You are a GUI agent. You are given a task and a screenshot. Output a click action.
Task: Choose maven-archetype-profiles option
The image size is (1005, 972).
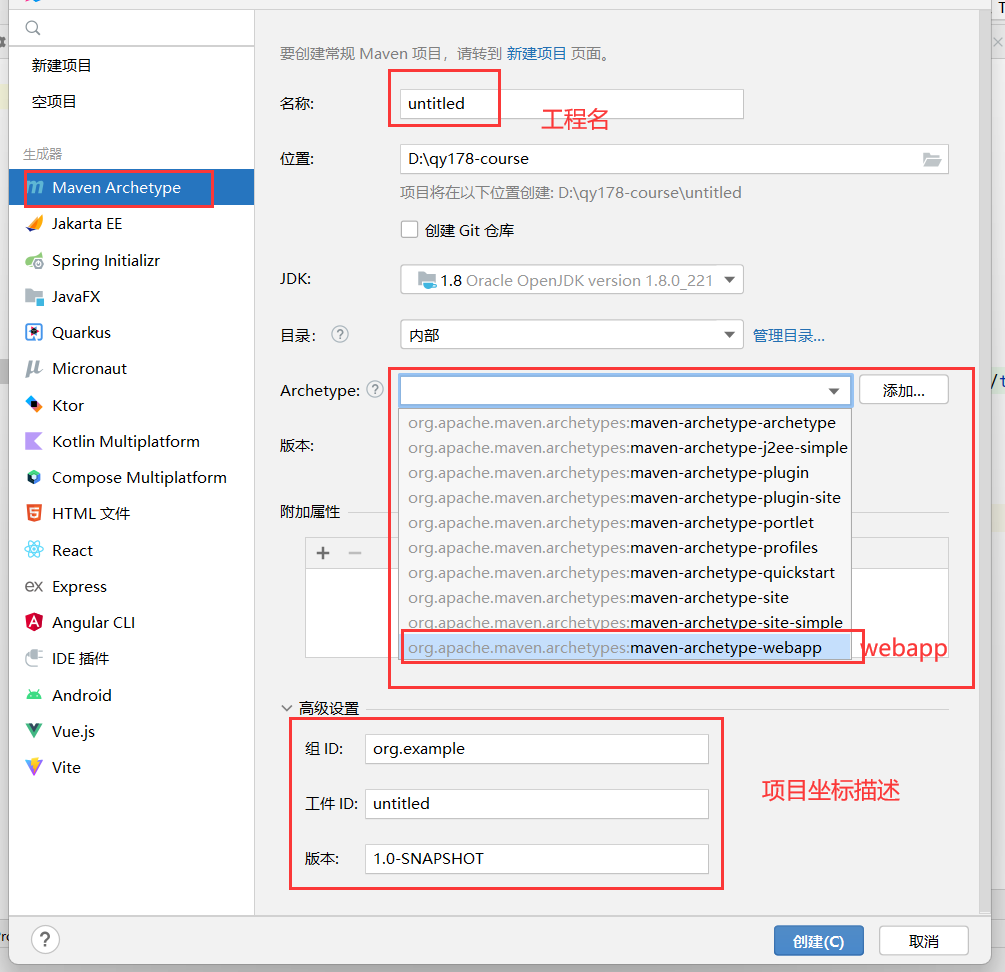tap(625, 548)
